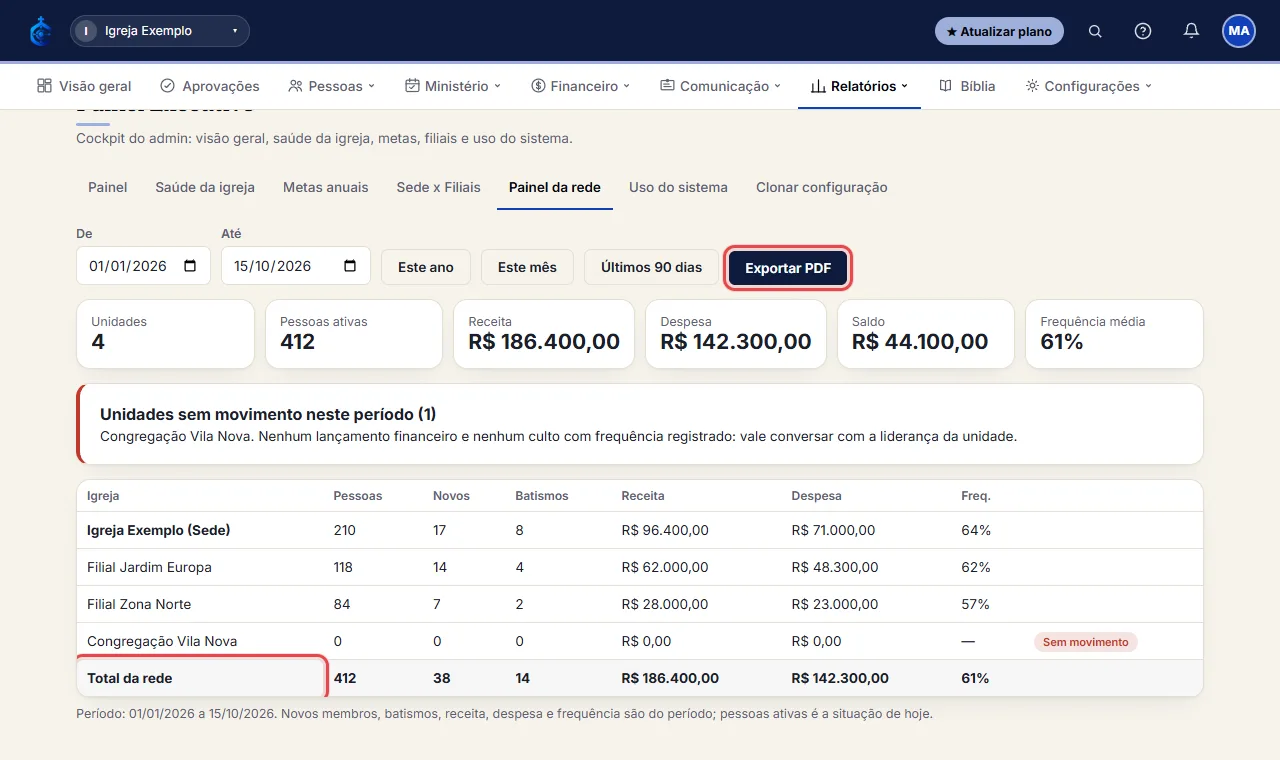Click the Até end date field
1280x760 pixels.
tap(296, 266)
